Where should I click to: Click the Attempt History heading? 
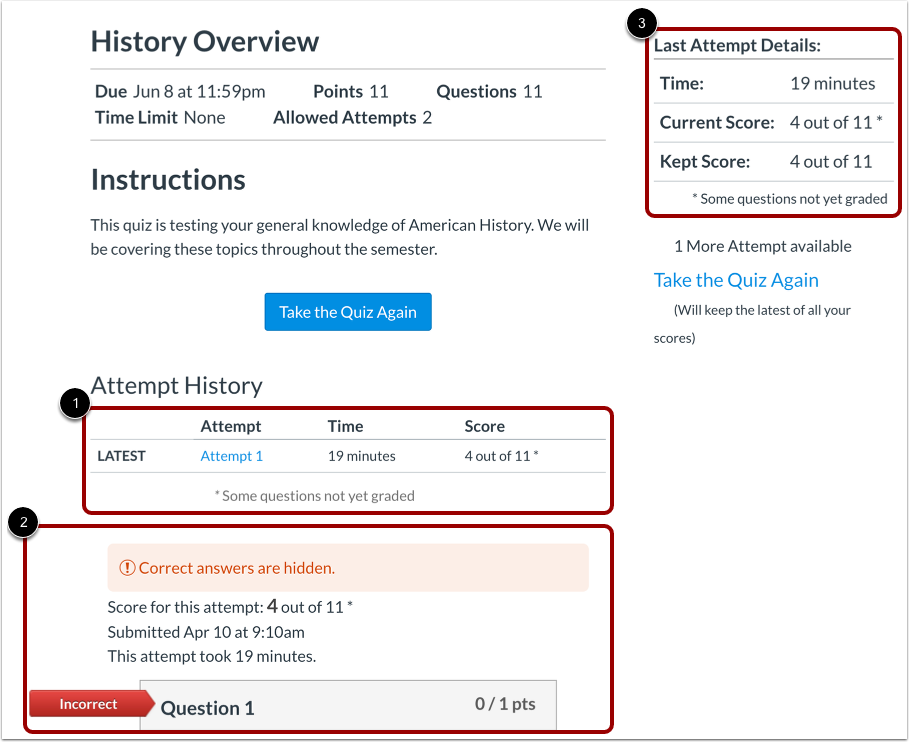tap(176, 385)
